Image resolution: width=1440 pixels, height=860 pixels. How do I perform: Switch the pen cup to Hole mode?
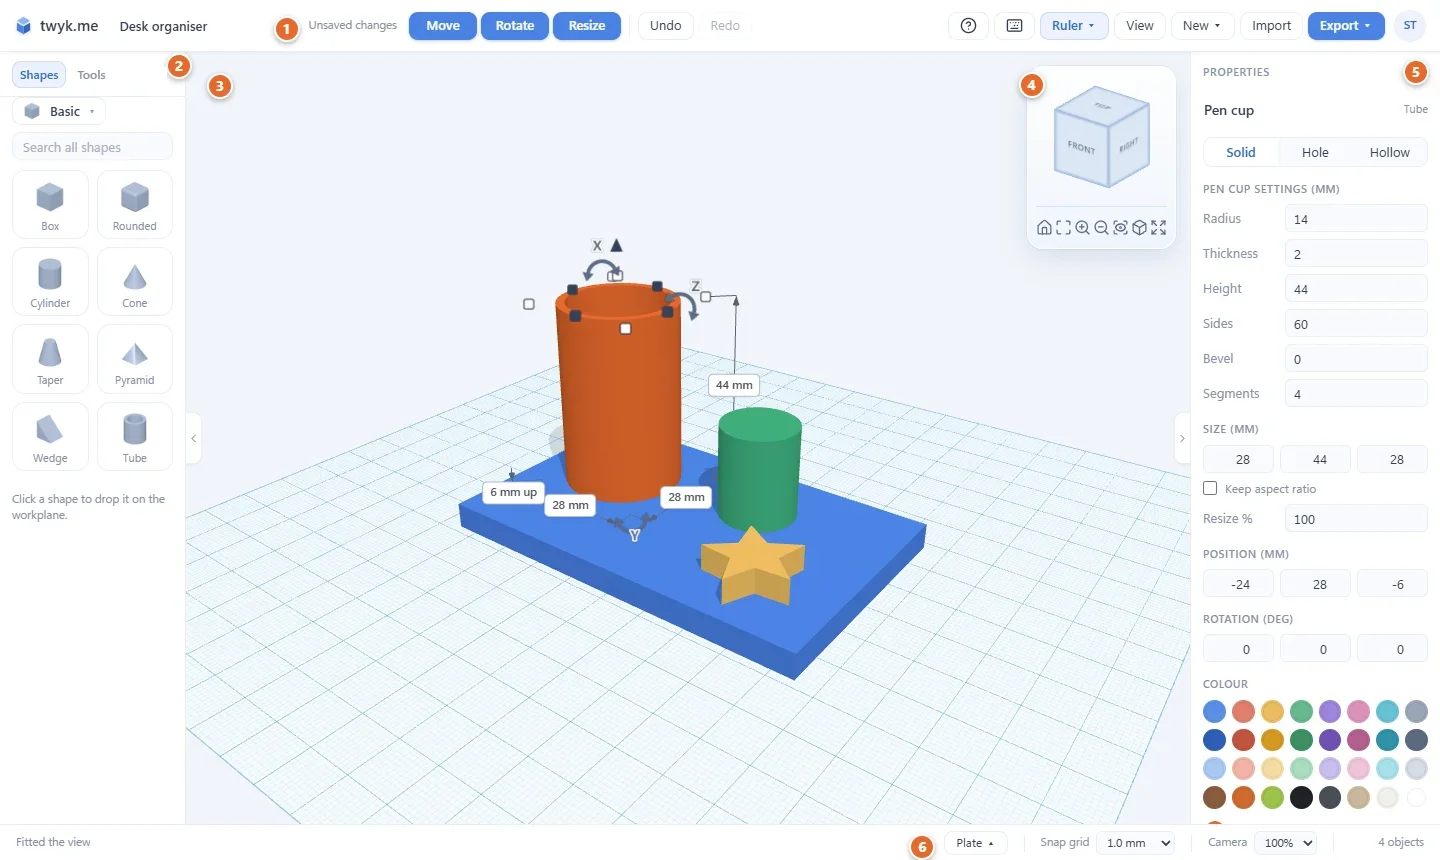coord(1315,152)
